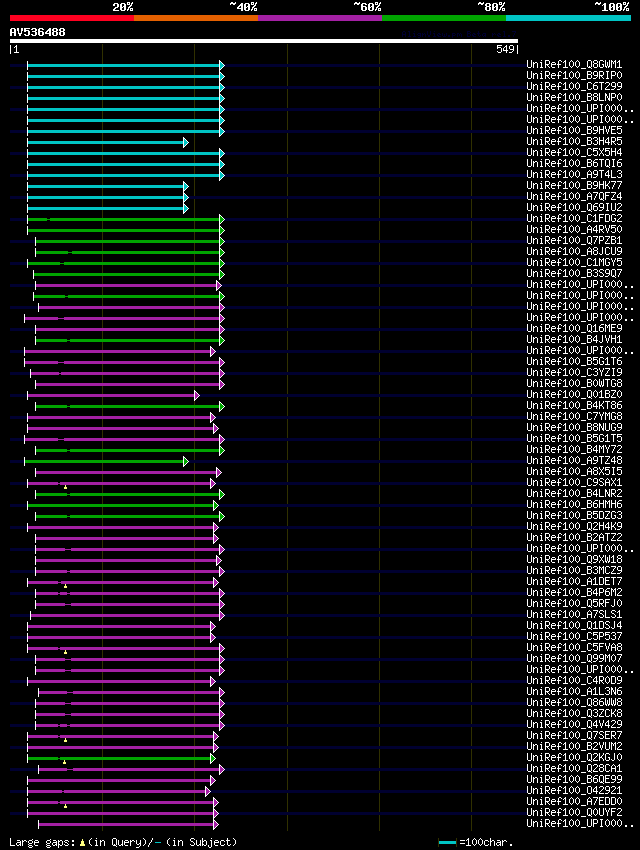Screen dimensions: 640x850
Task: Click the purple ~60% identity legend segment
Action: click(x=320, y=18)
